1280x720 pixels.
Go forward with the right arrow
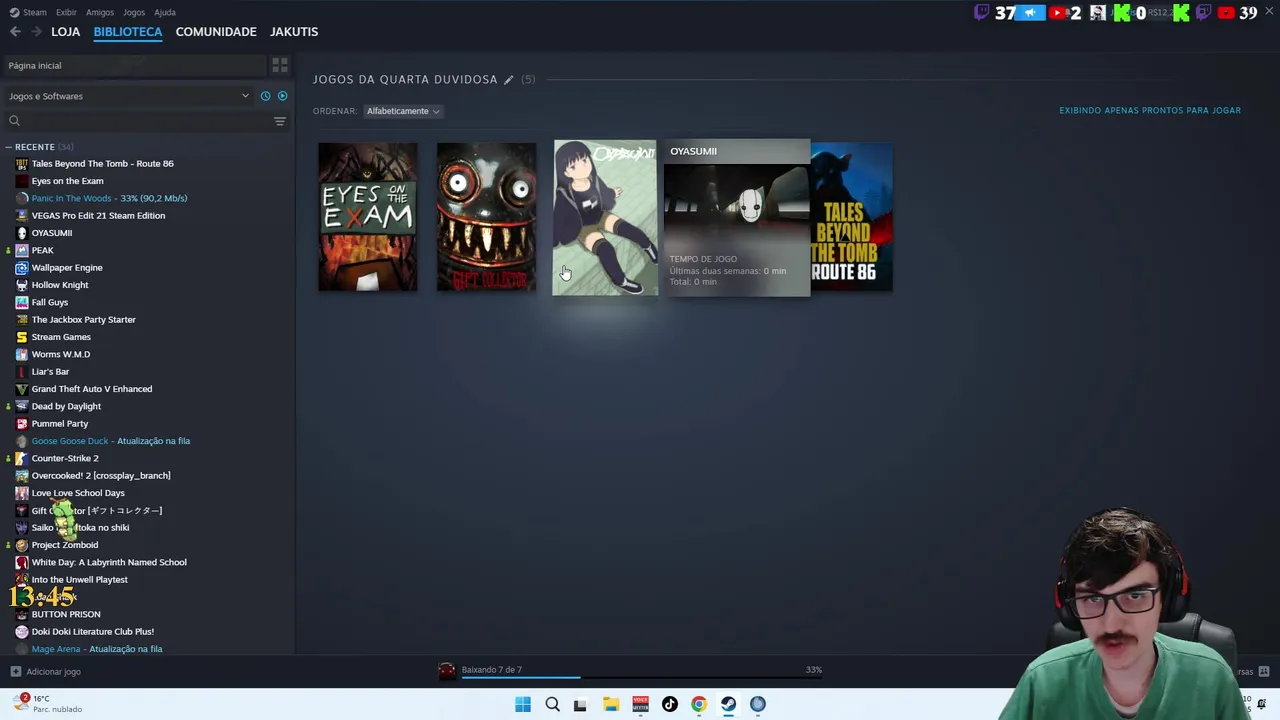[37, 32]
